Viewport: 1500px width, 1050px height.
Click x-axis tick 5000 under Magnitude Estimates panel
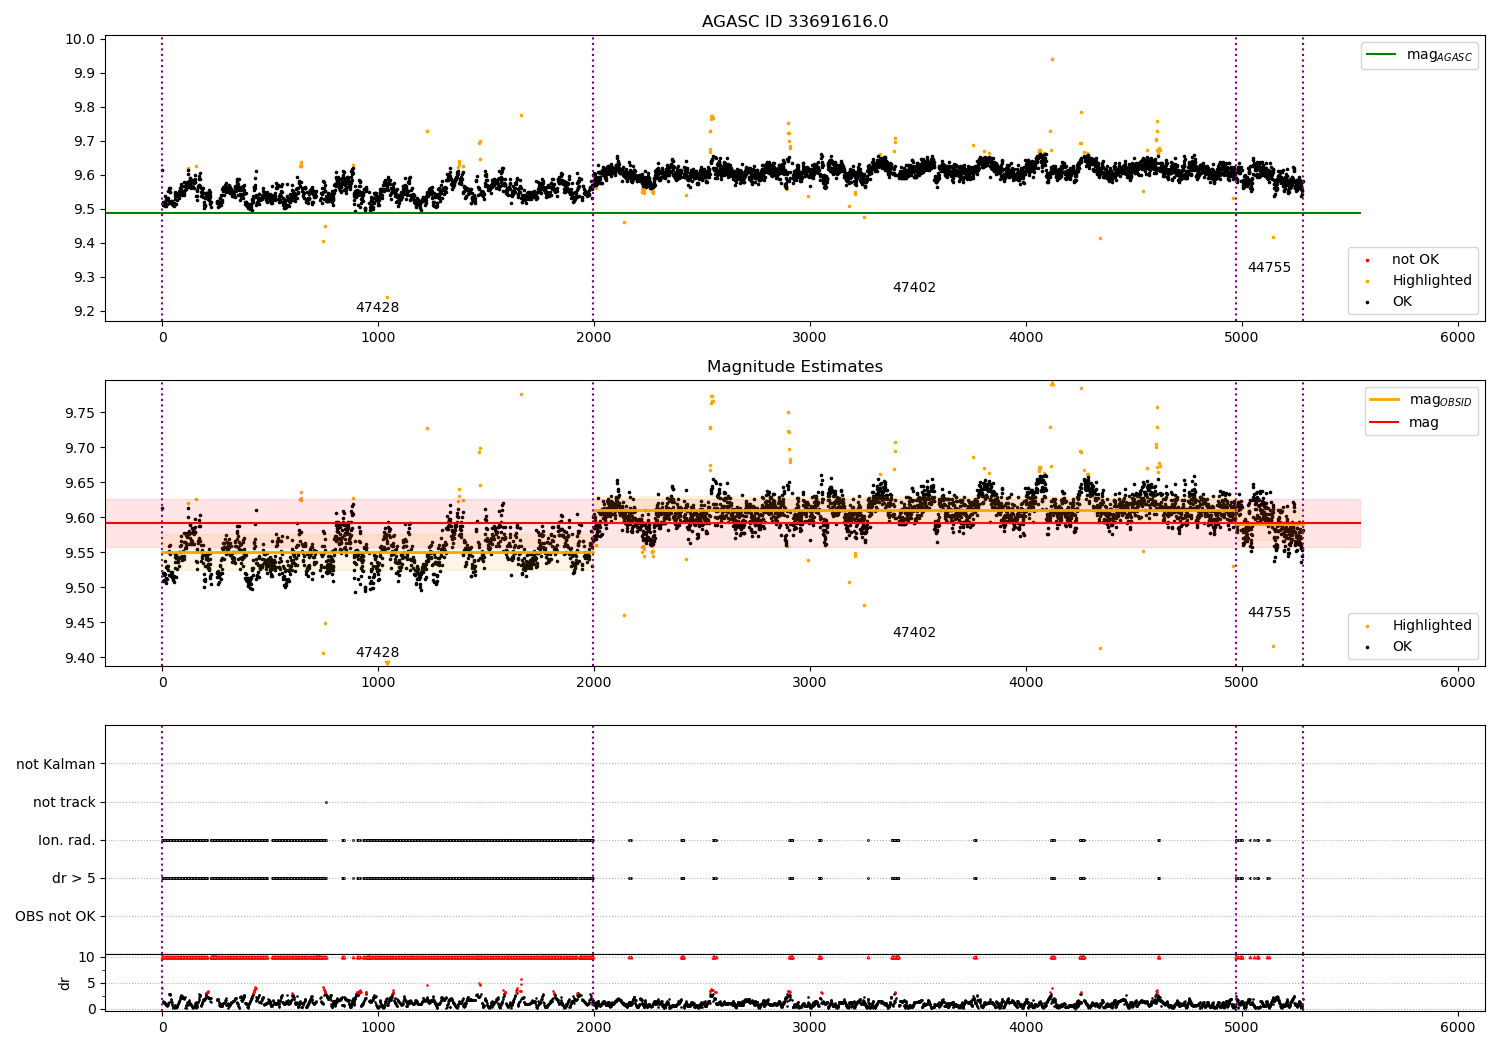point(1241,682)
